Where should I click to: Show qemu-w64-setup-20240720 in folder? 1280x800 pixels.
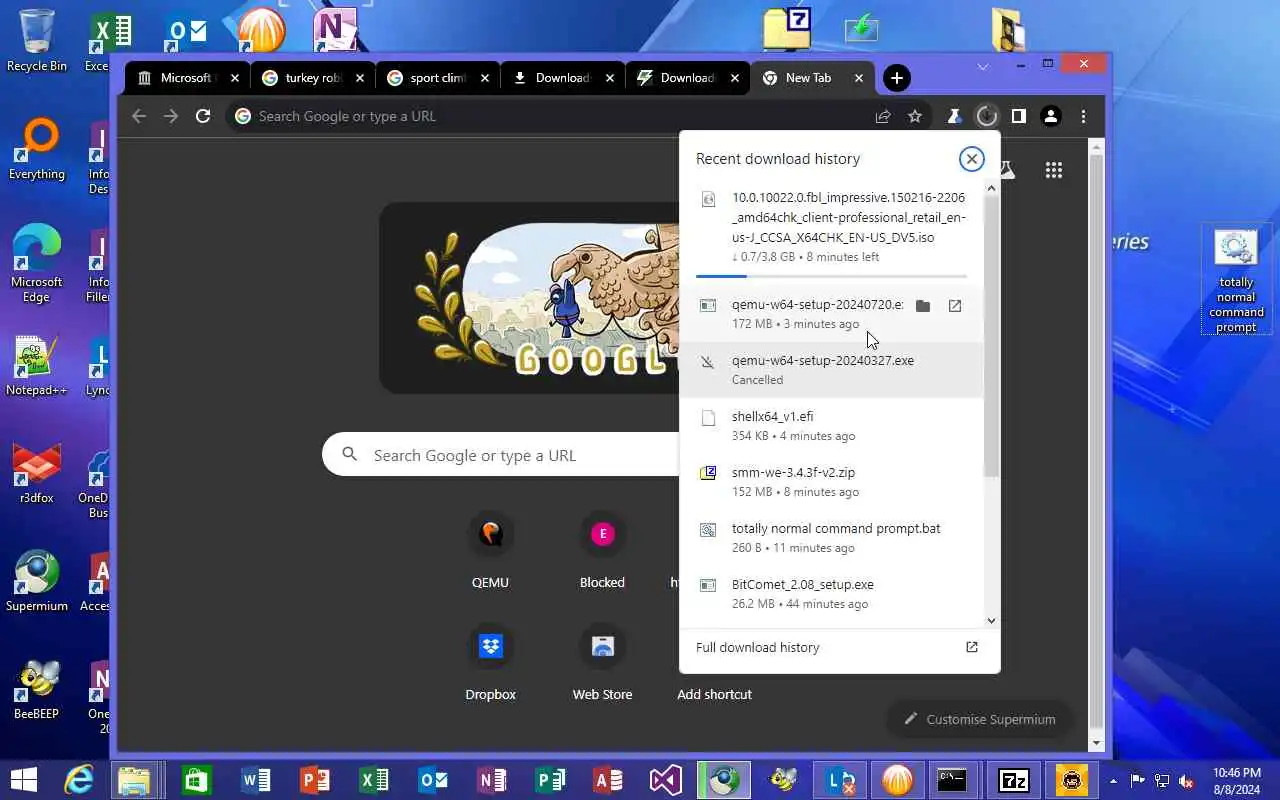tap(923, 306)
